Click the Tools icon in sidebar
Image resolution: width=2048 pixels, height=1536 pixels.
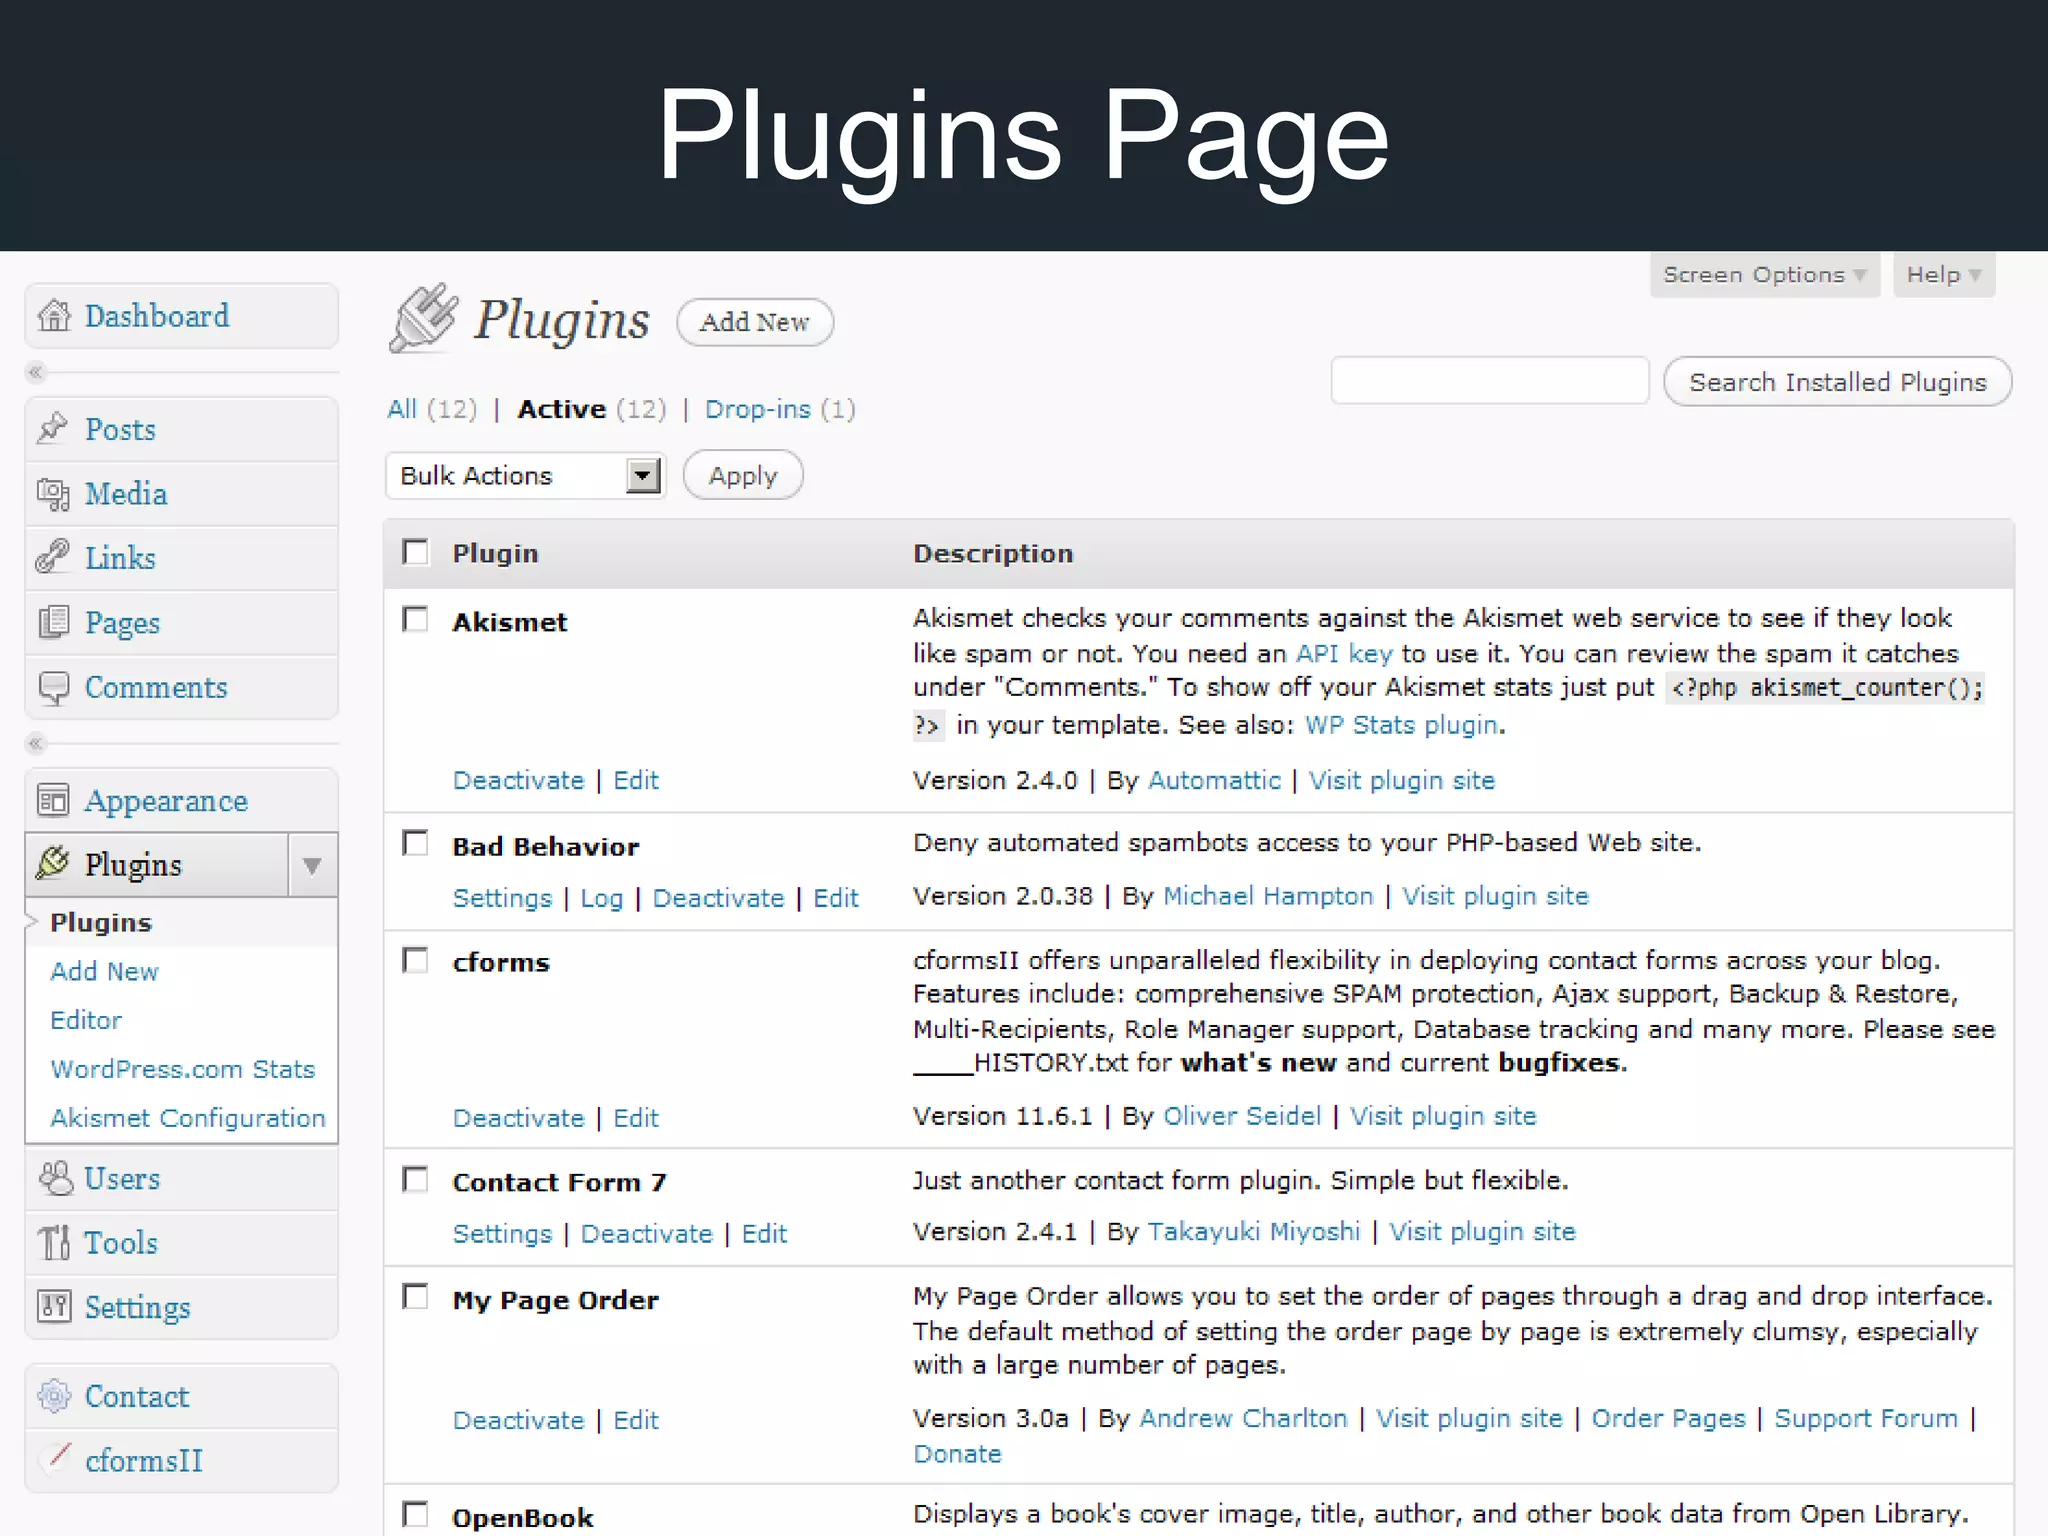point(54,1243)
